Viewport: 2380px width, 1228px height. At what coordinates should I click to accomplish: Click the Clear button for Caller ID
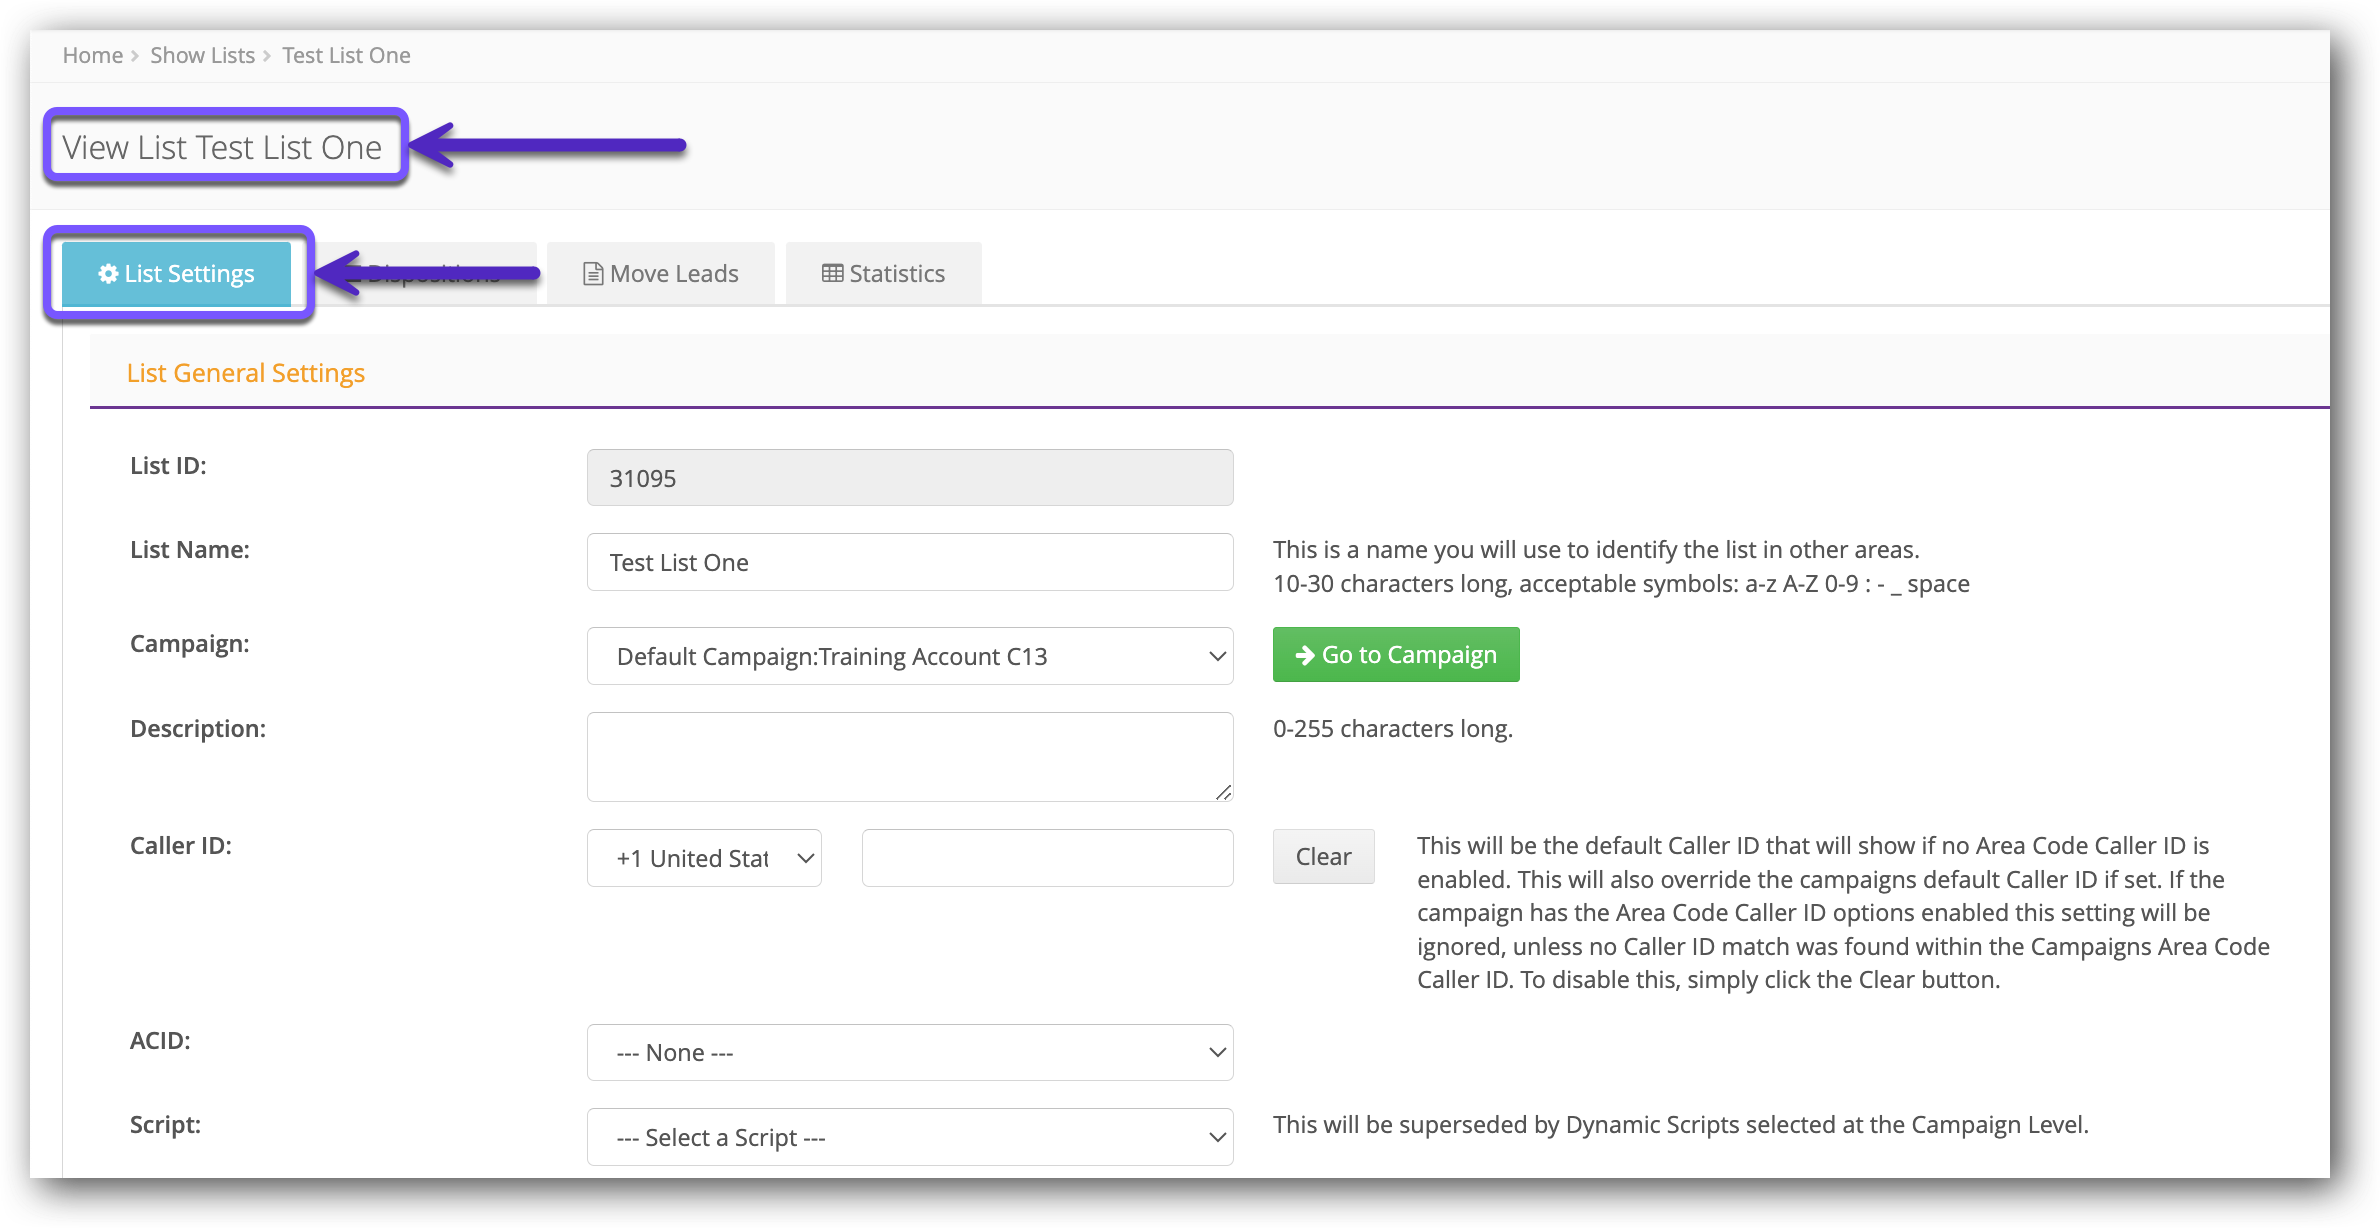pos(1323,856)
